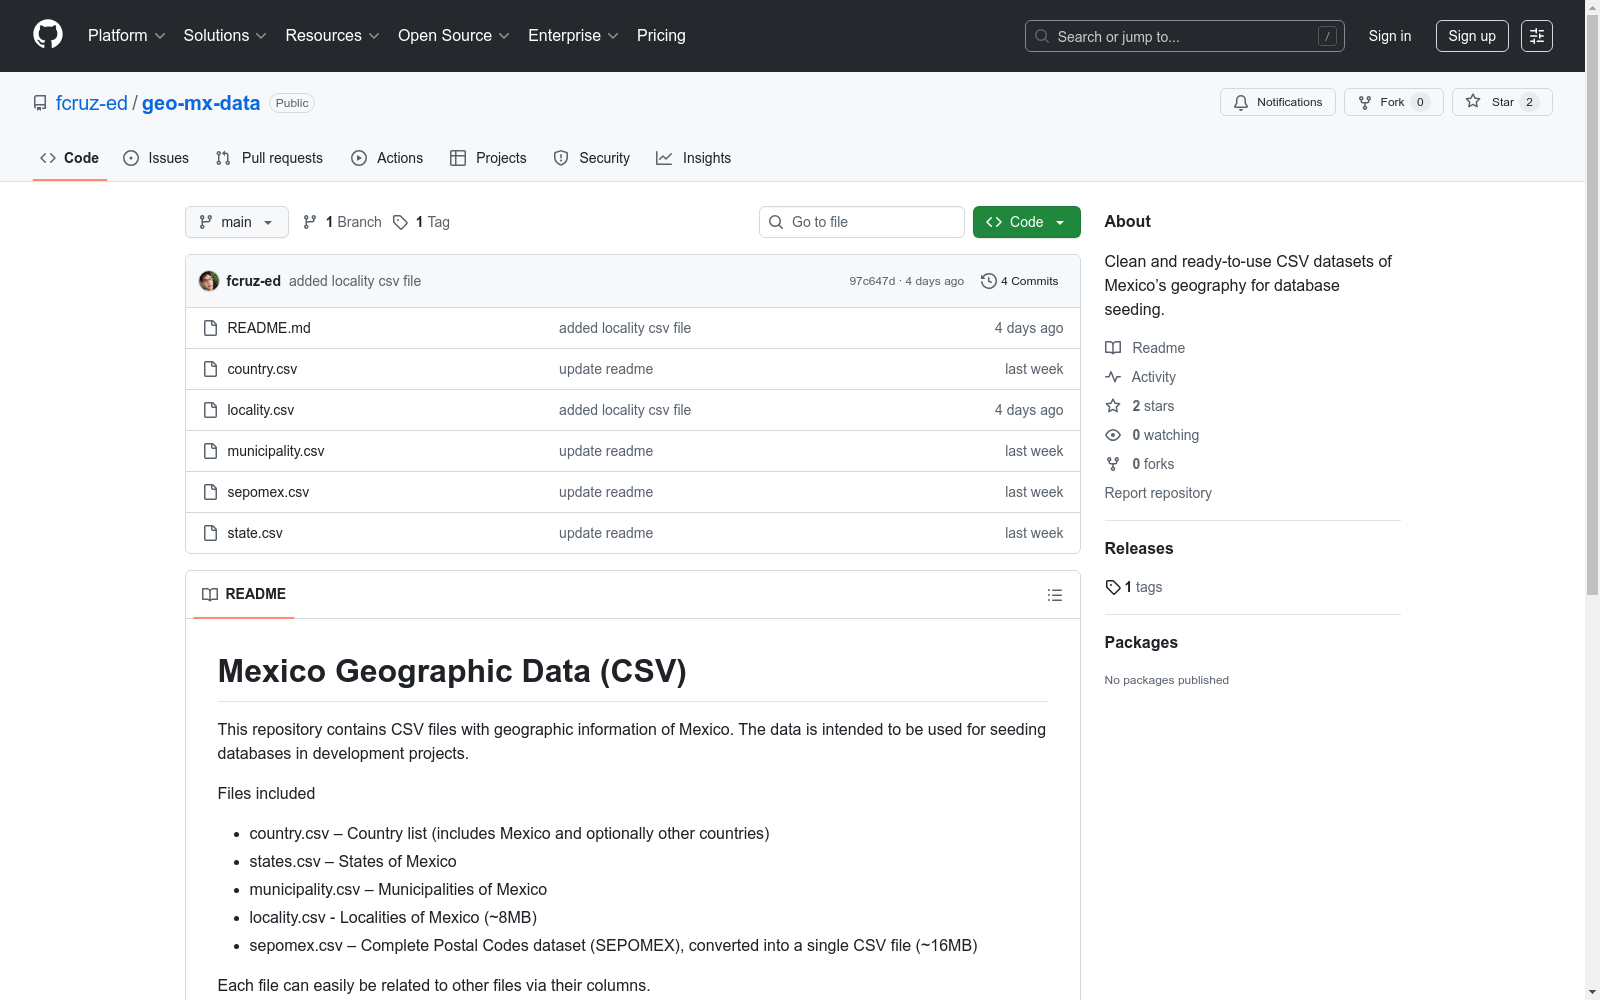This screenshot has height=1000, width=1600.
Task: Click the commit history clock icon
Action: pyautogui.click(x=988, y=281)
